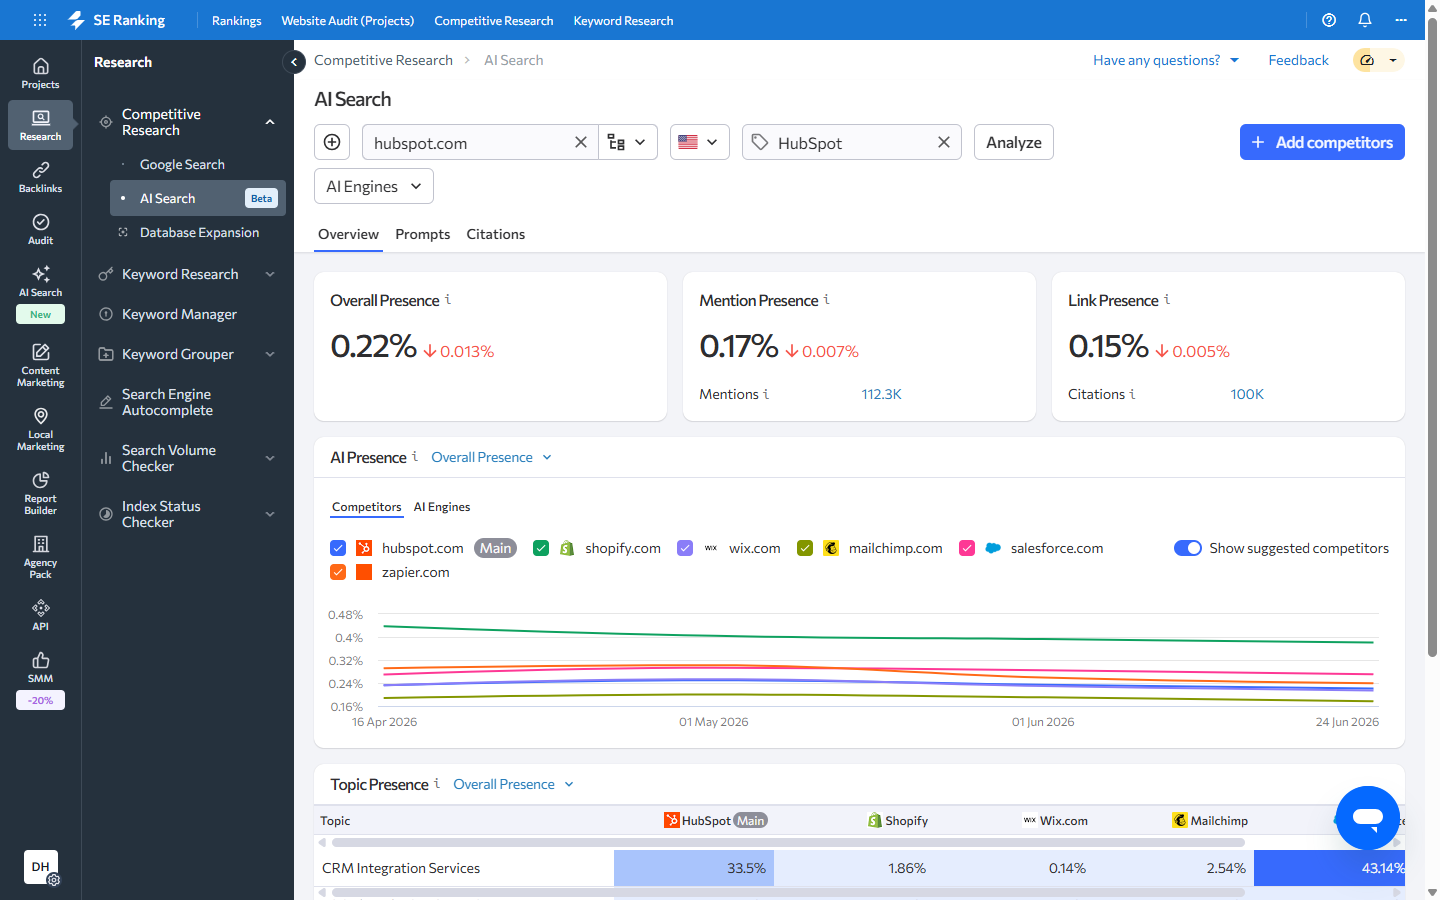This screenshot has width=1440, height=900.
Task: Expand Keyword Research section
Action: 270,274
